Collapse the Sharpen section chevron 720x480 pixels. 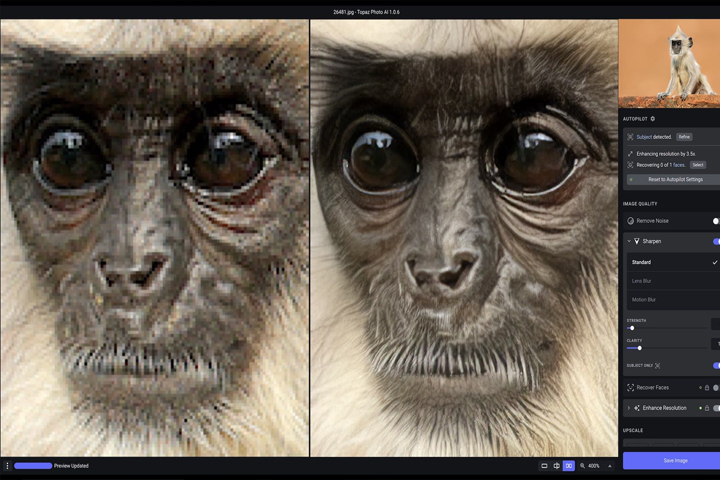[629, 241]
